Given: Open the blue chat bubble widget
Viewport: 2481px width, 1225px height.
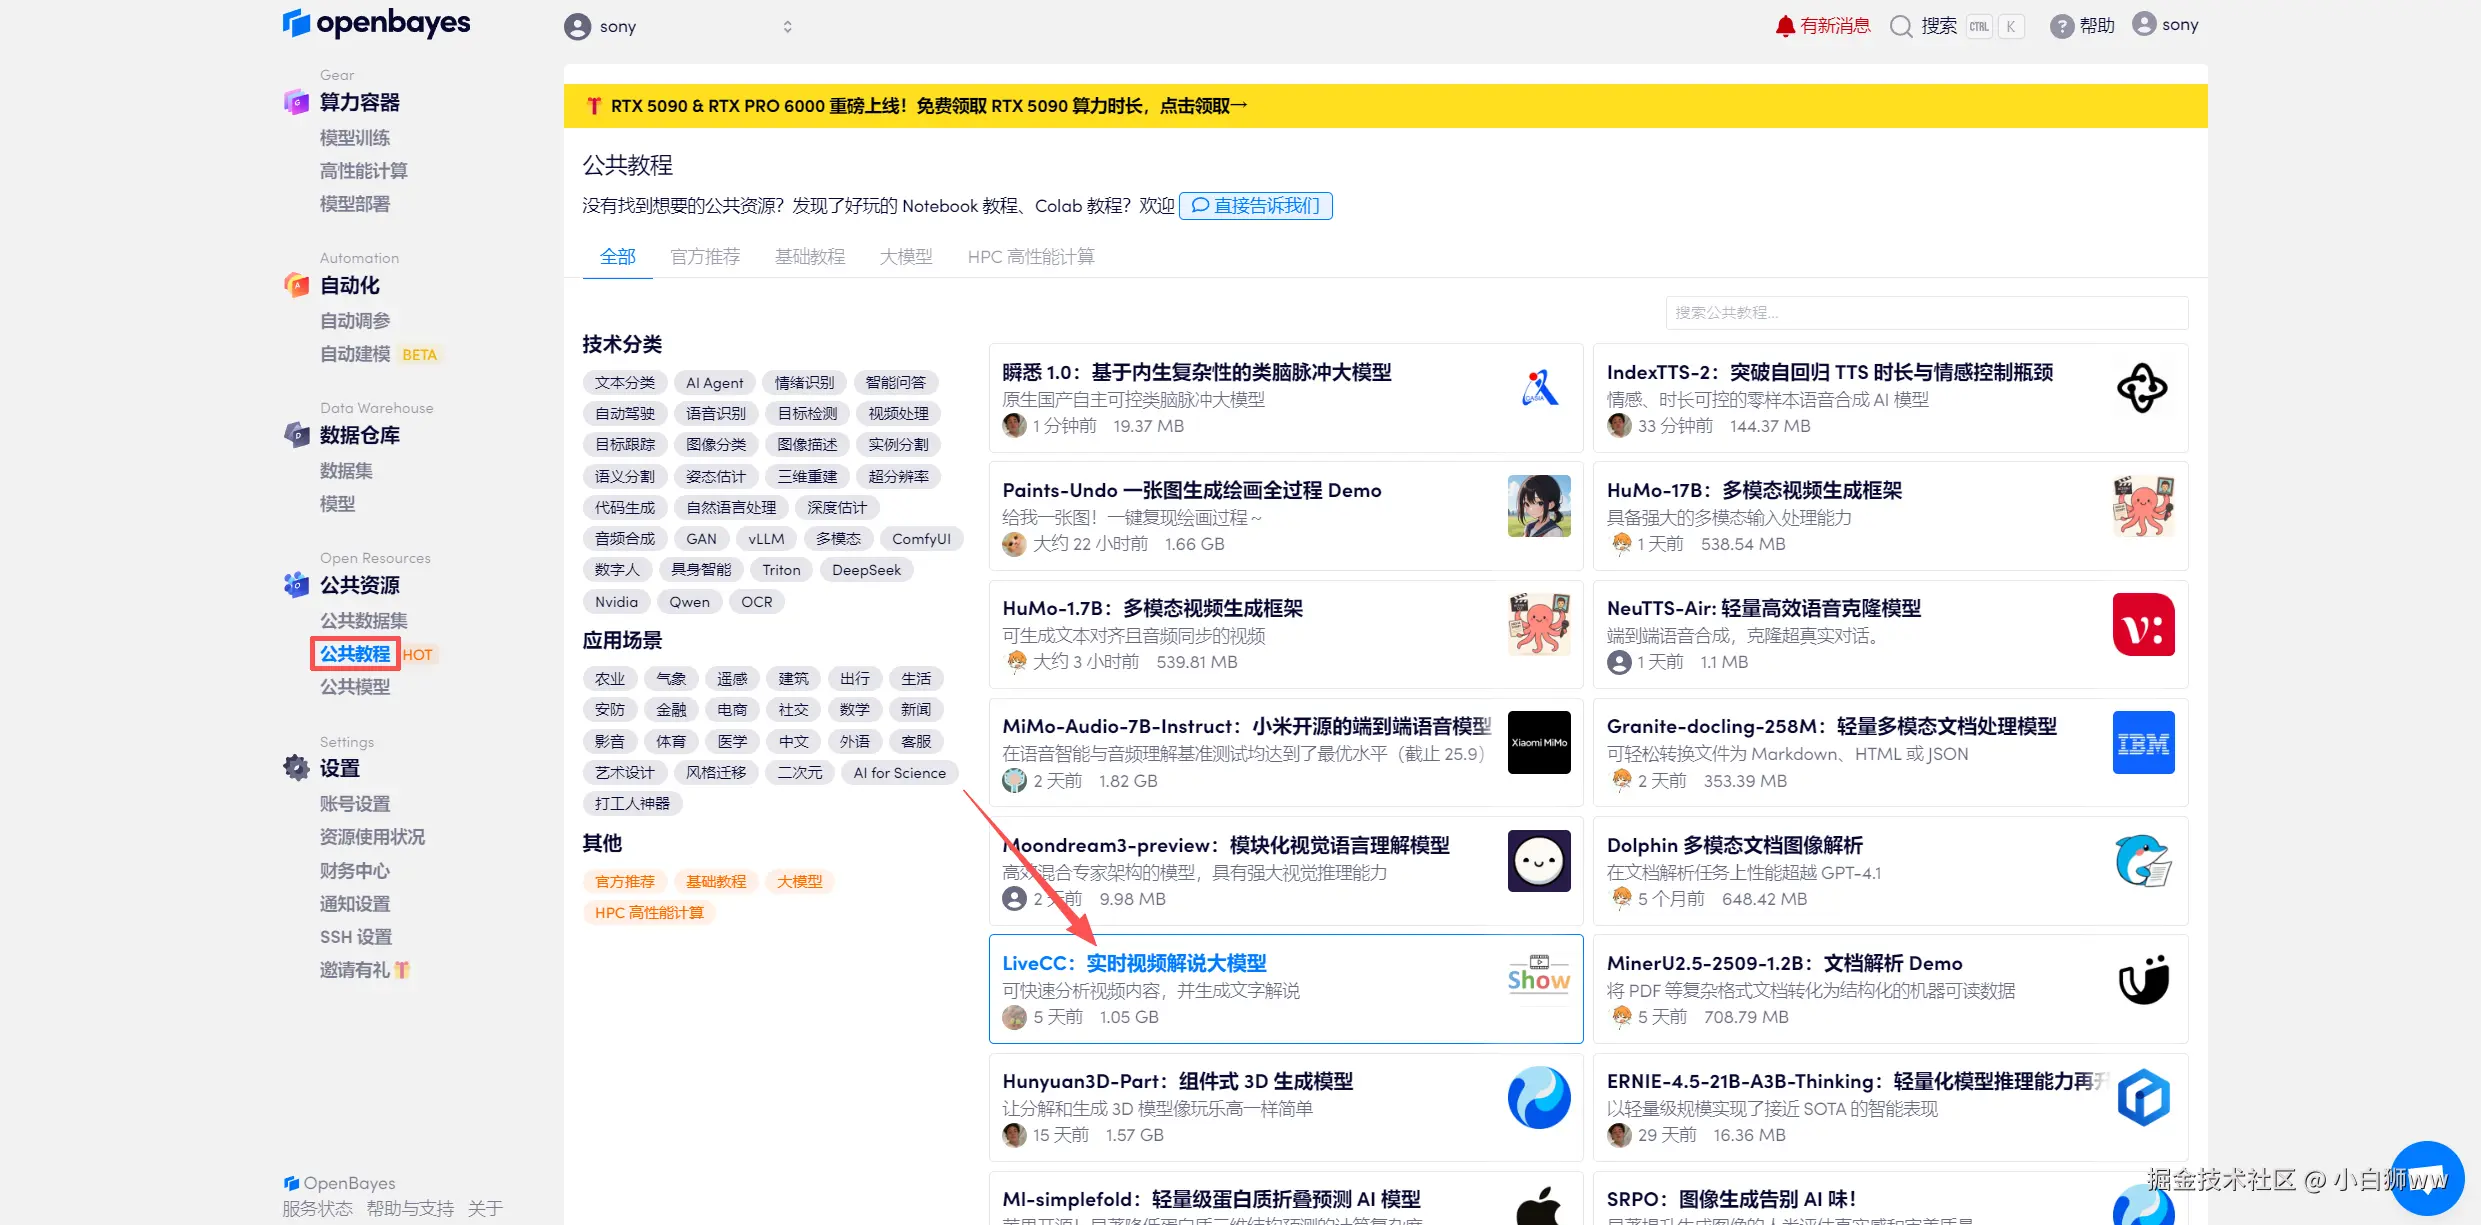Looking at the screenshot, I should (x=2426, y=1177).
